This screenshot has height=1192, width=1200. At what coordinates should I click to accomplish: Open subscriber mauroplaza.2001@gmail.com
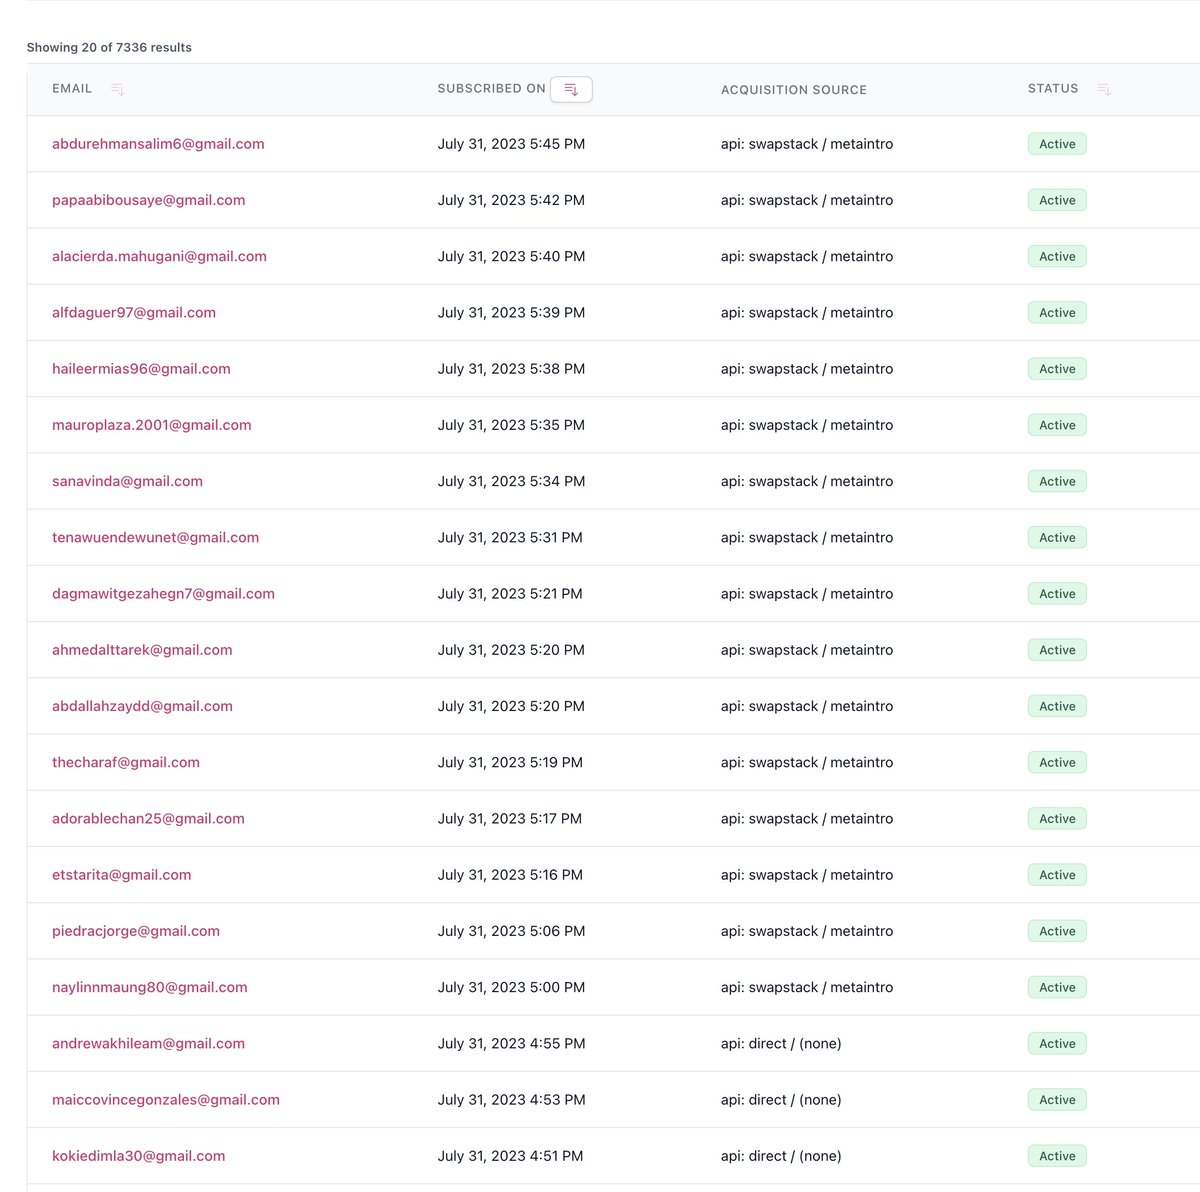151,425
